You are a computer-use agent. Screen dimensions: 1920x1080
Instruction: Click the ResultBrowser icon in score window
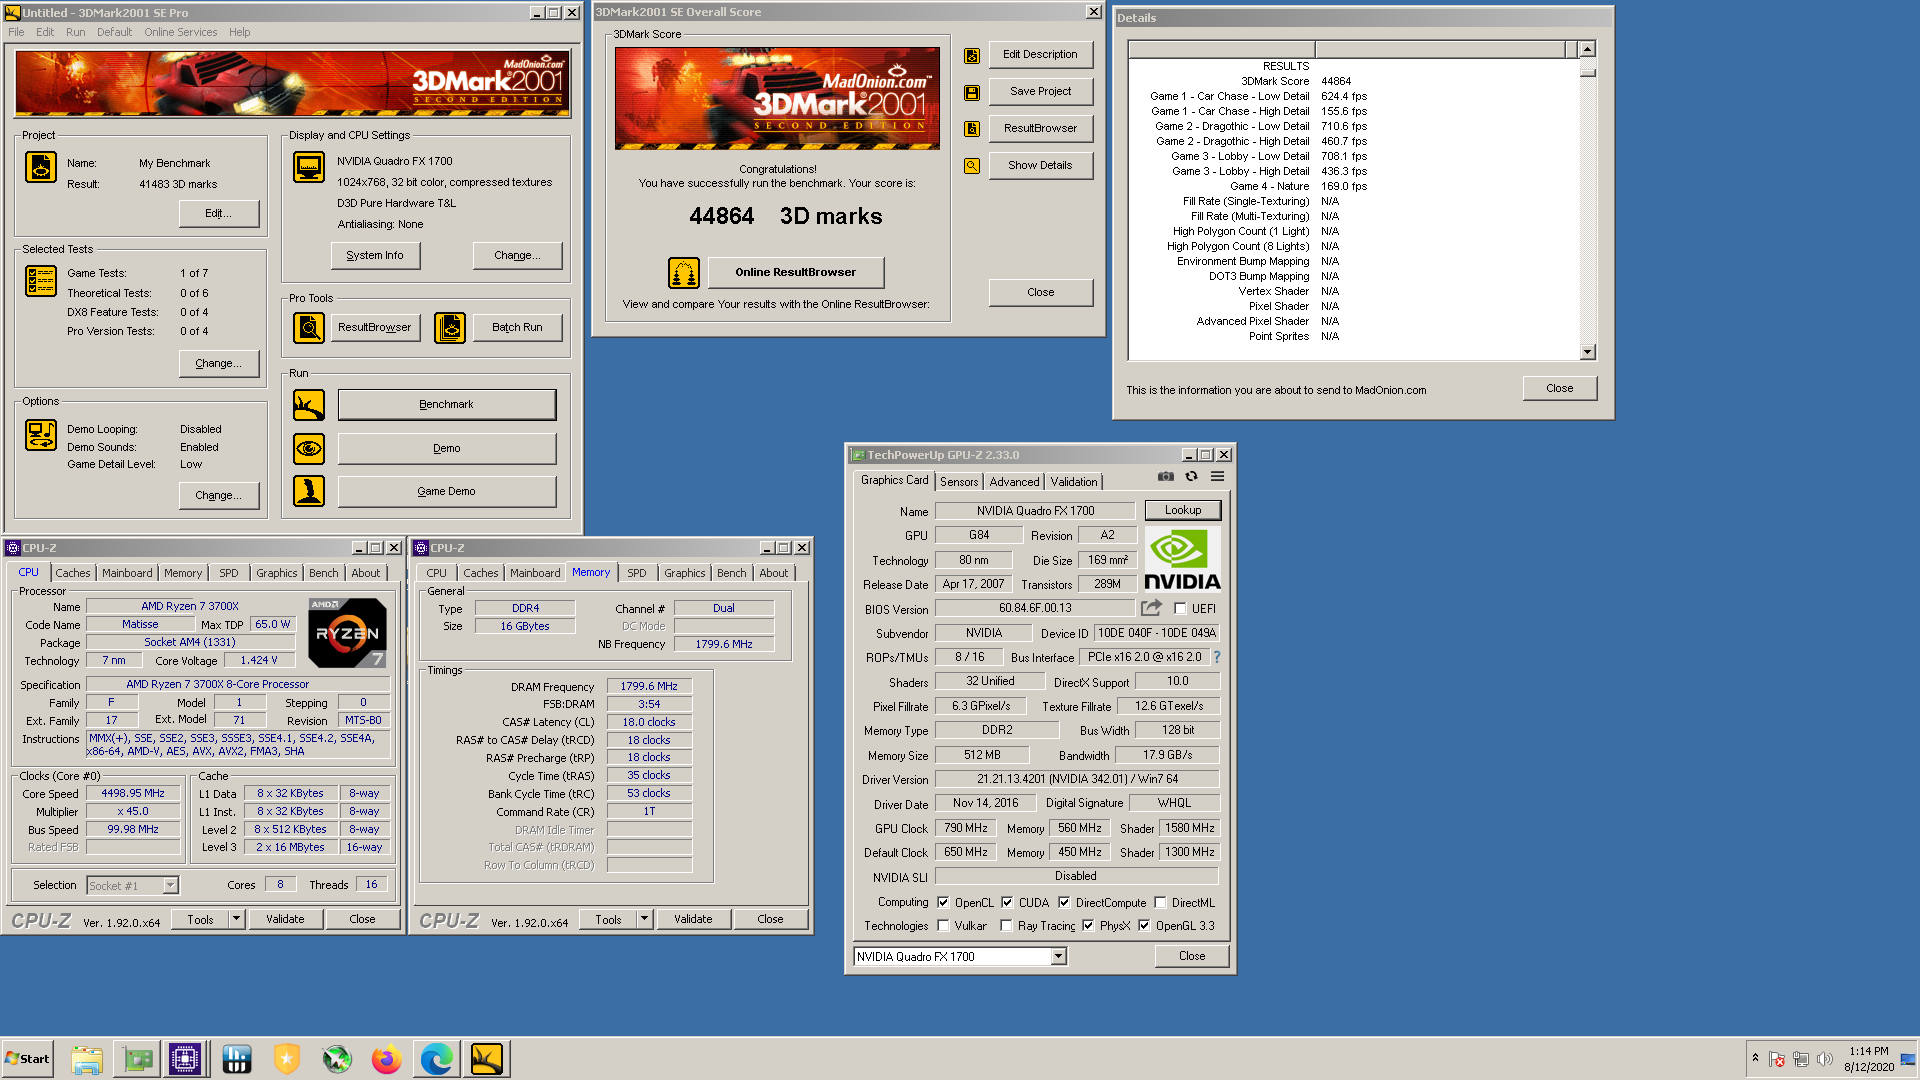972,129
